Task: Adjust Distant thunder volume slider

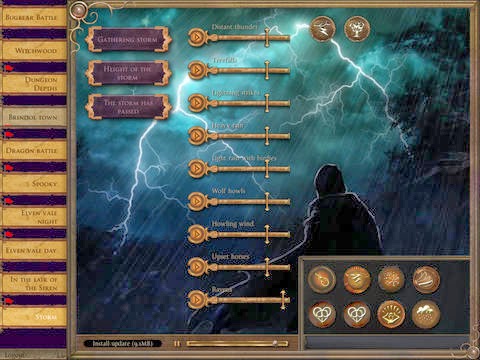Action: (x=267, y=38)
